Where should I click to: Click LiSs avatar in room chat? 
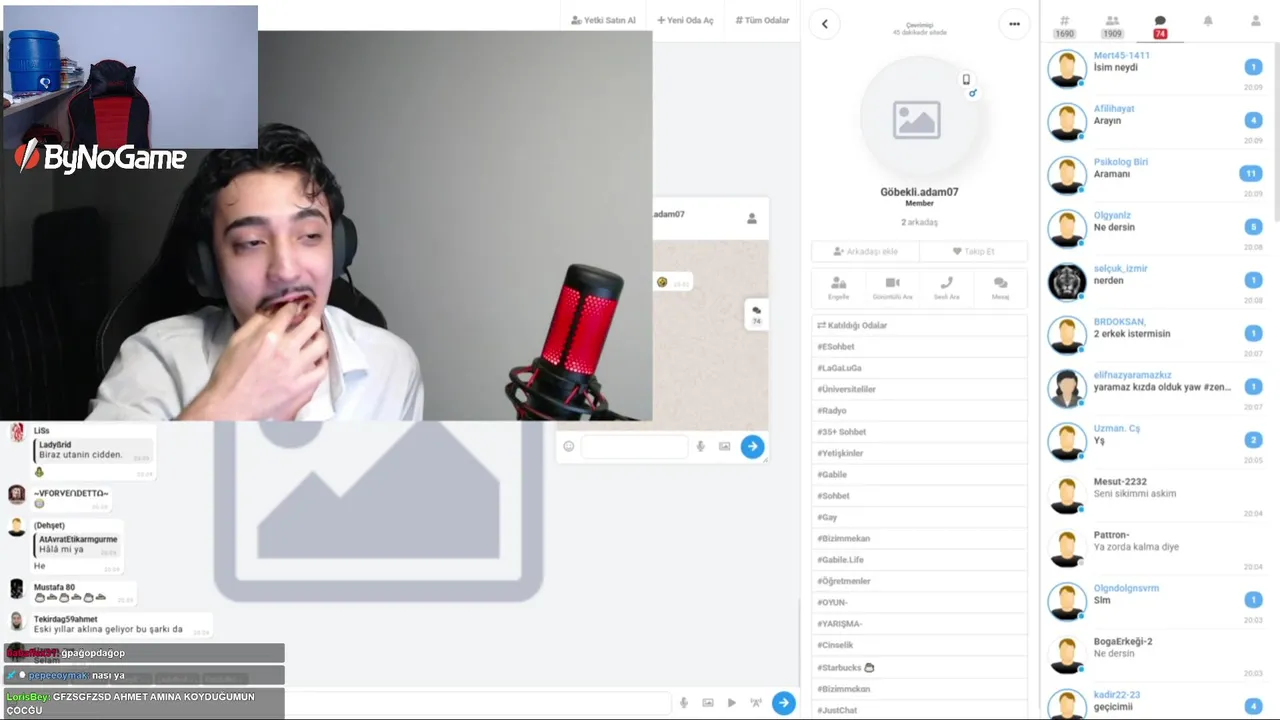click(17, 433)
